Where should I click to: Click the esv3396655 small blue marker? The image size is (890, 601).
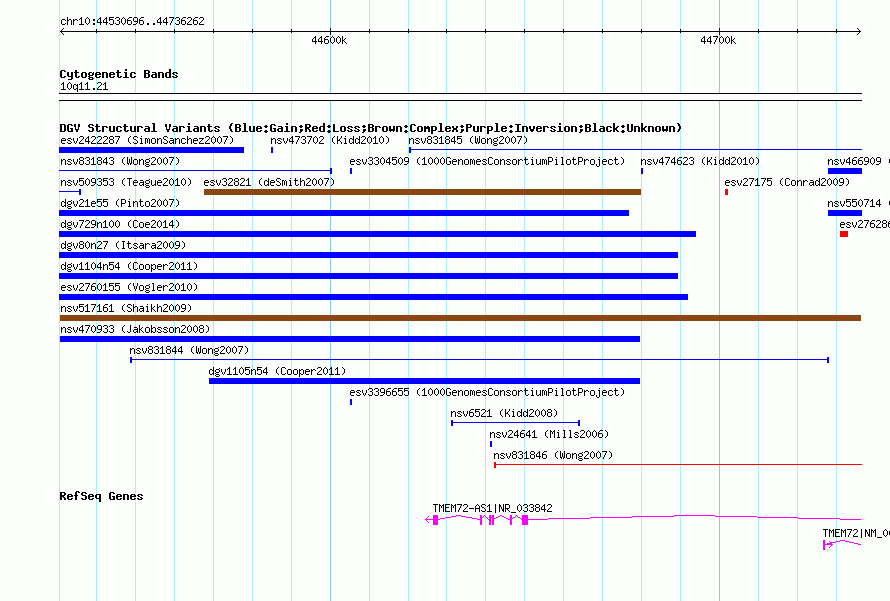pos(351,402)
